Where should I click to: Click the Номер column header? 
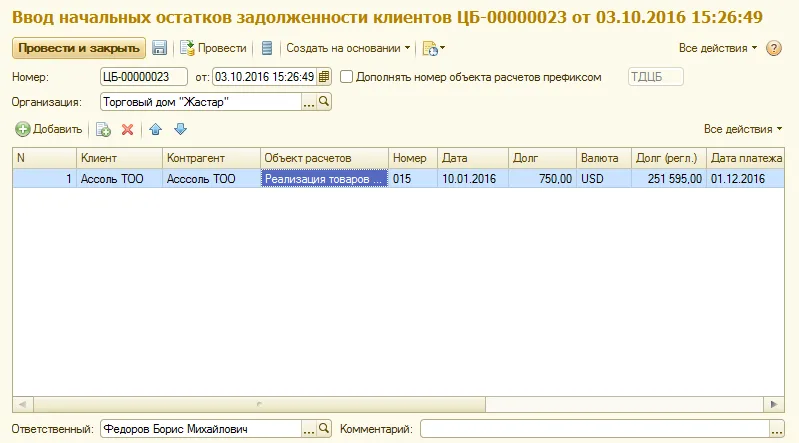pos(413,158)
